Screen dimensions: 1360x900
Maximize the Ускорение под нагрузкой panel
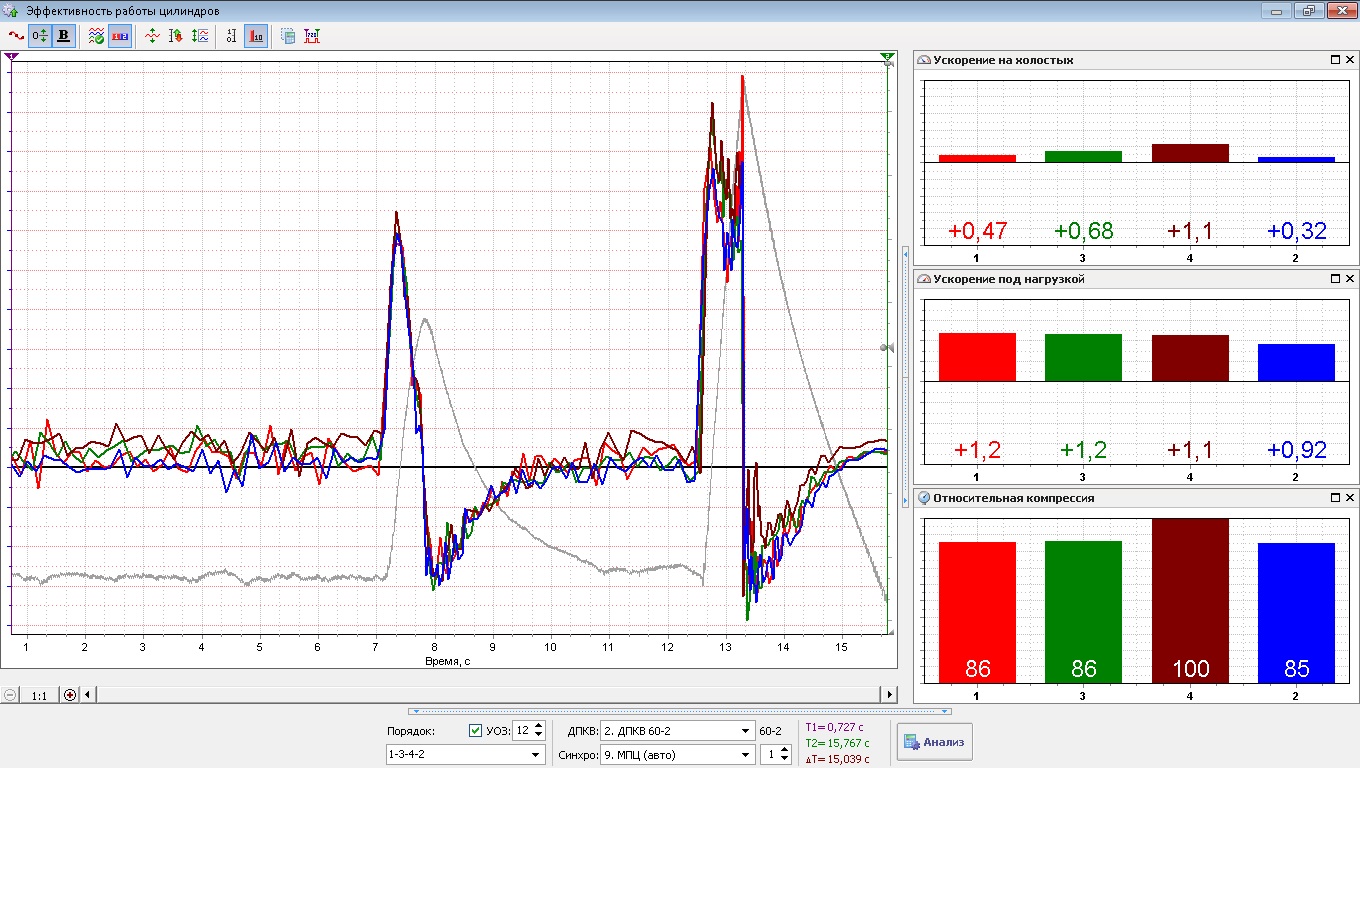click(1335, 279)
